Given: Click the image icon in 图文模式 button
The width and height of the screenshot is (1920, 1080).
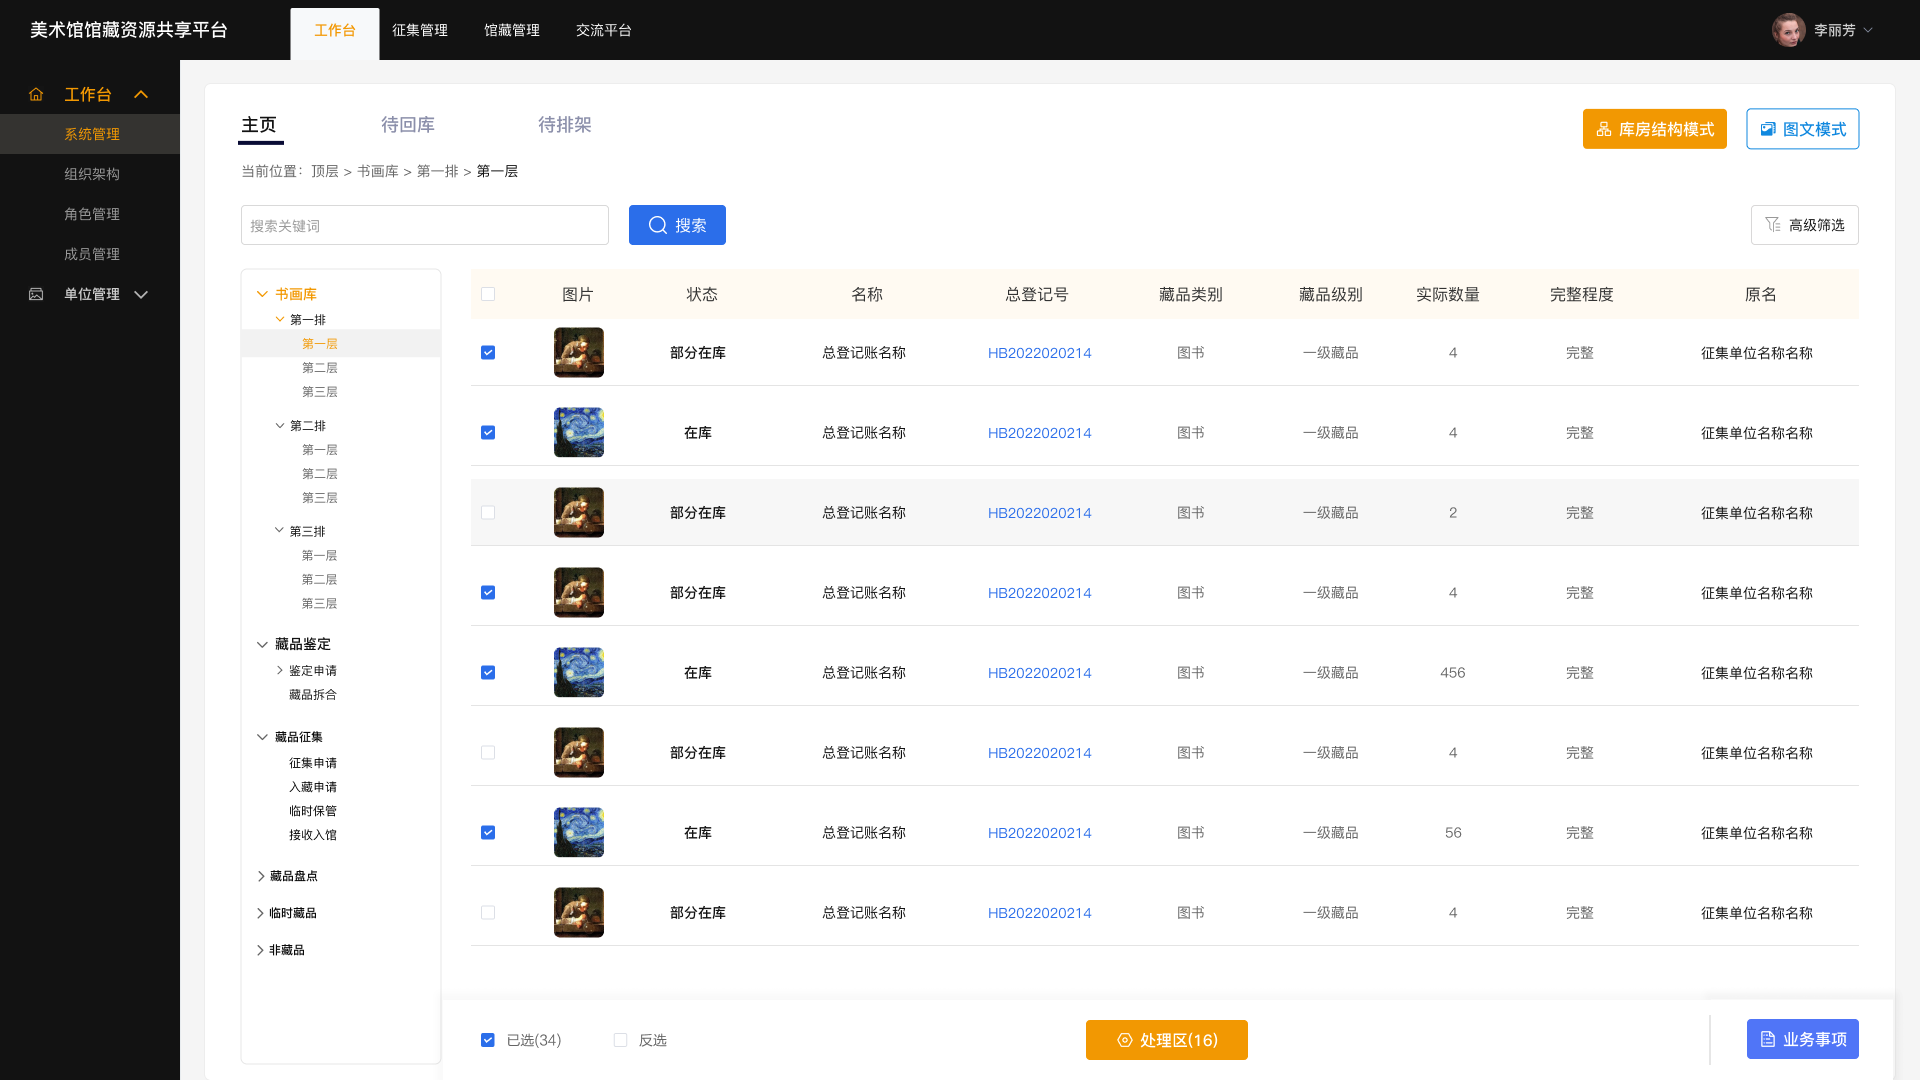Looking at the screenshot, I should point(1768,129).
